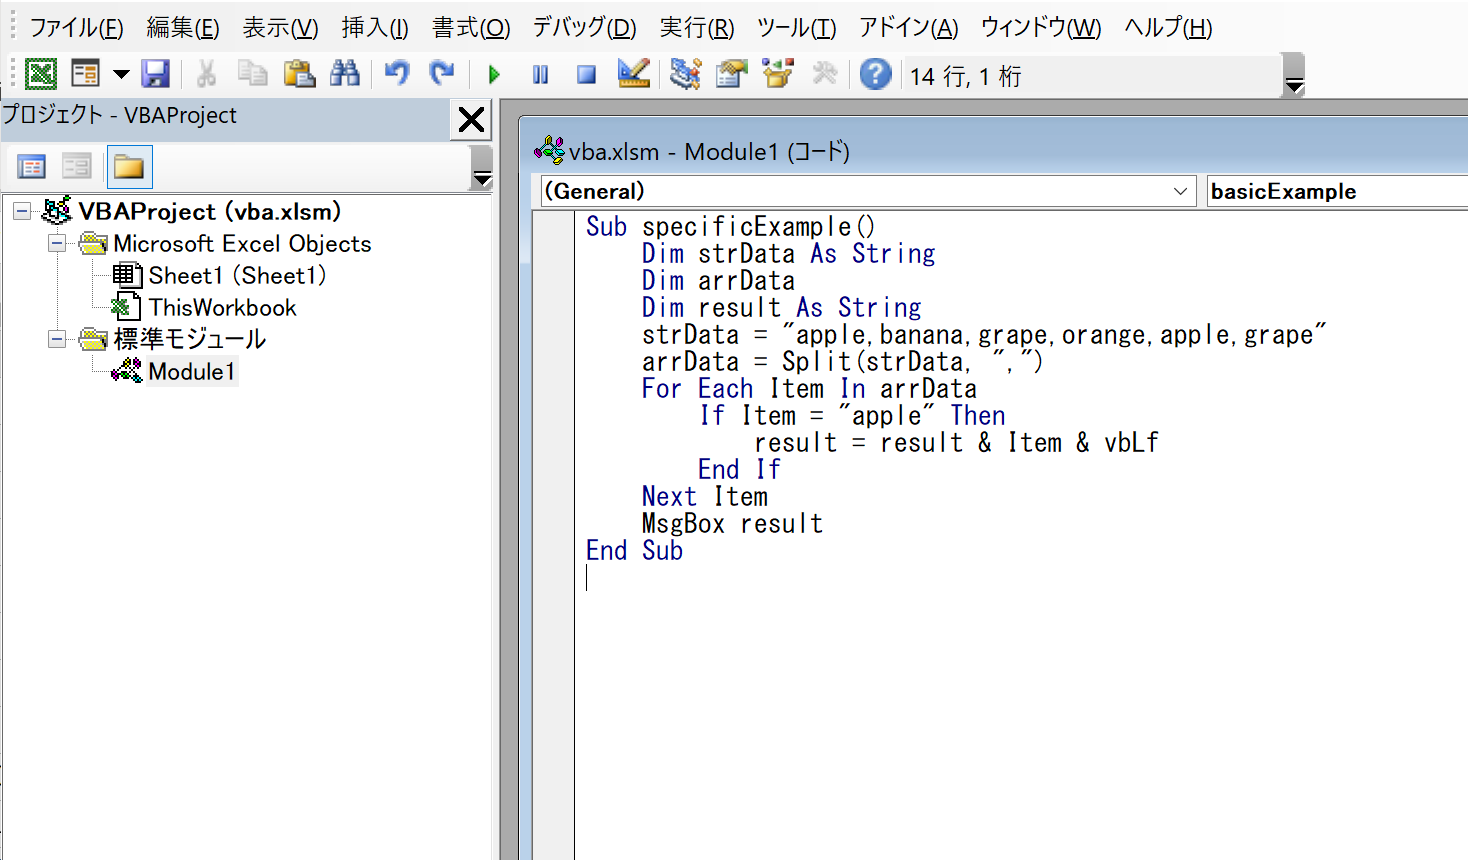Click the Cut scissors icon
The height and width of the screenshot is (860, 1468).
pos(207,74)
